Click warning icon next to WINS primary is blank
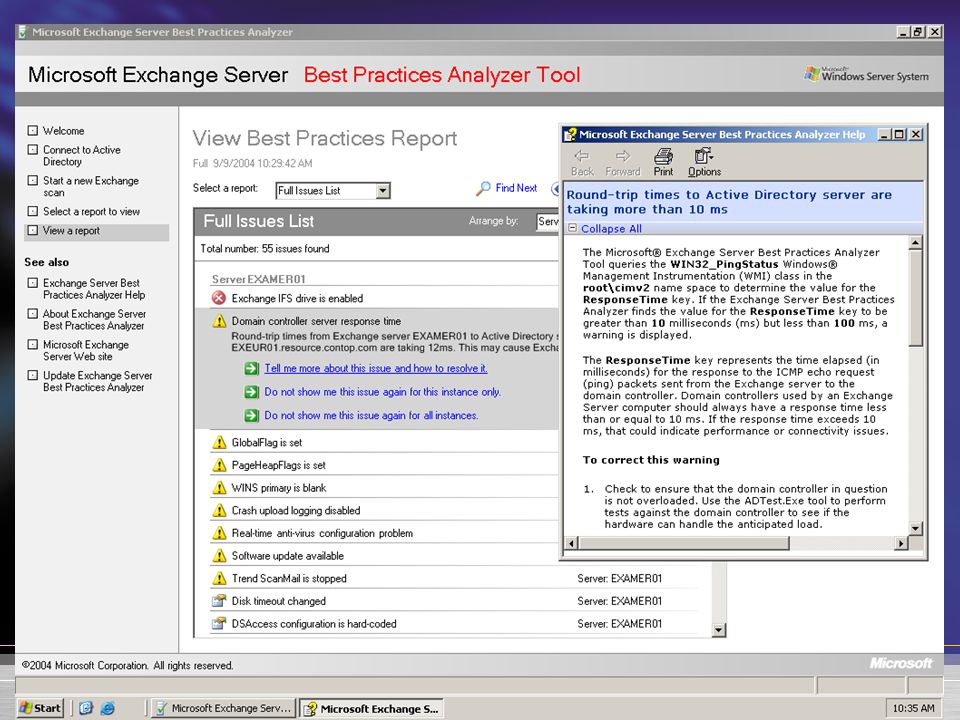Screen dimensions: 960x720 [x=219, y=487]
